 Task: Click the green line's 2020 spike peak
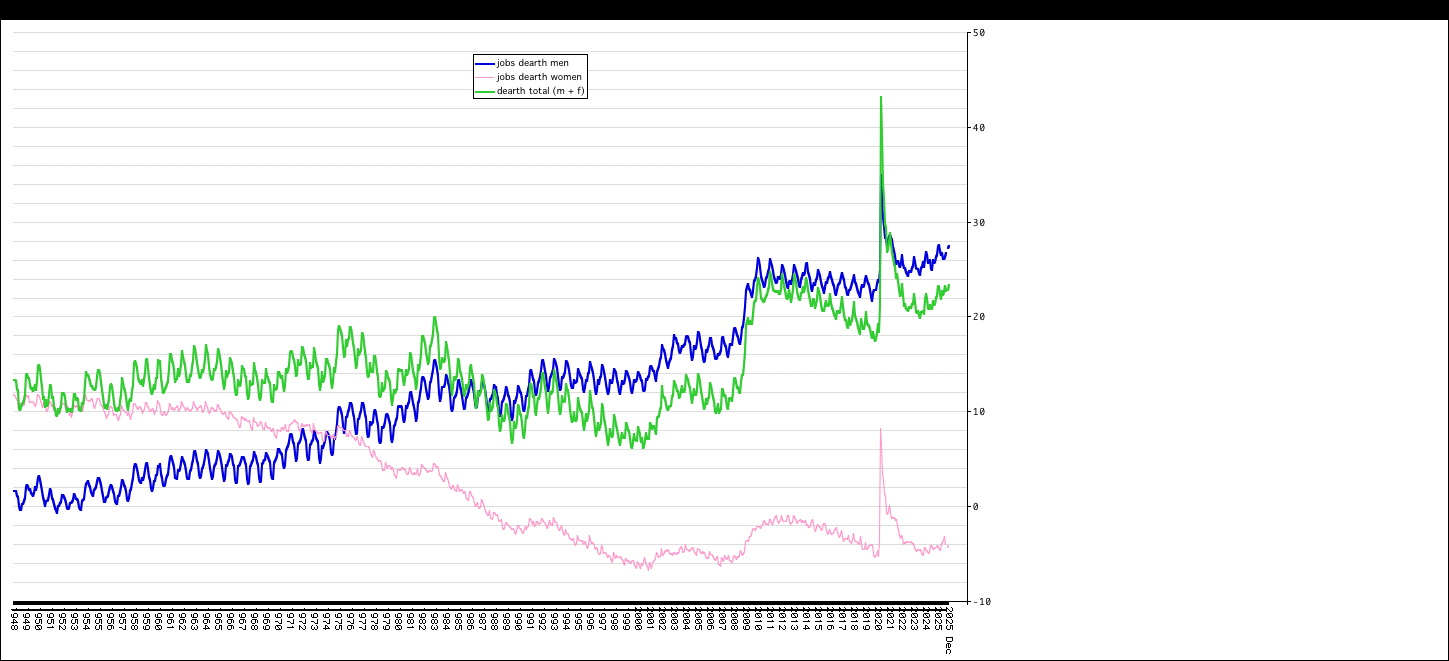881,98
